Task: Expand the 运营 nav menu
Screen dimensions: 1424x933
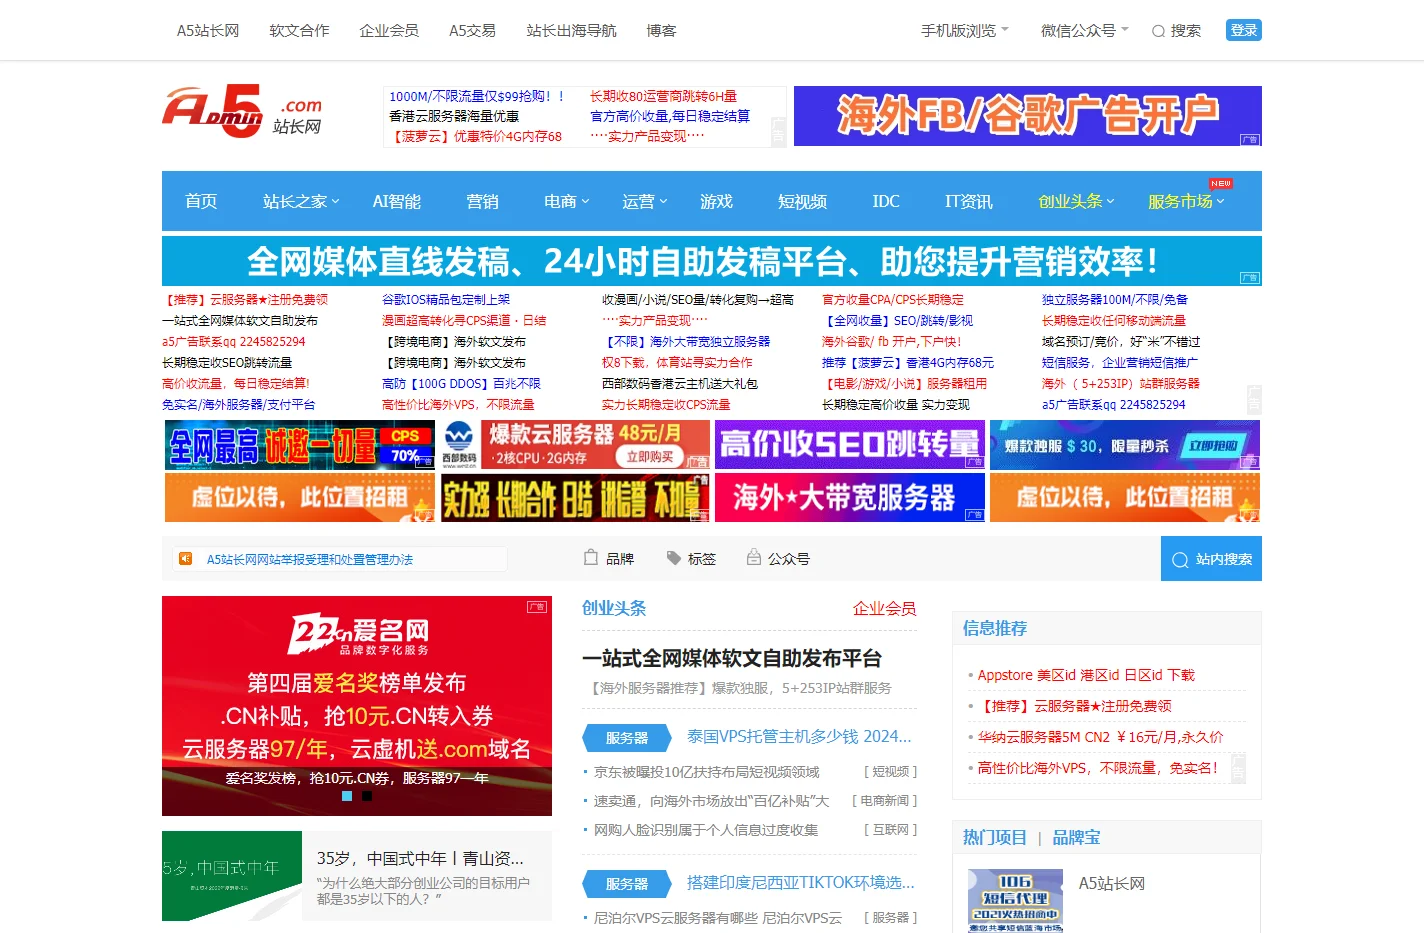Action: point(645,201)
